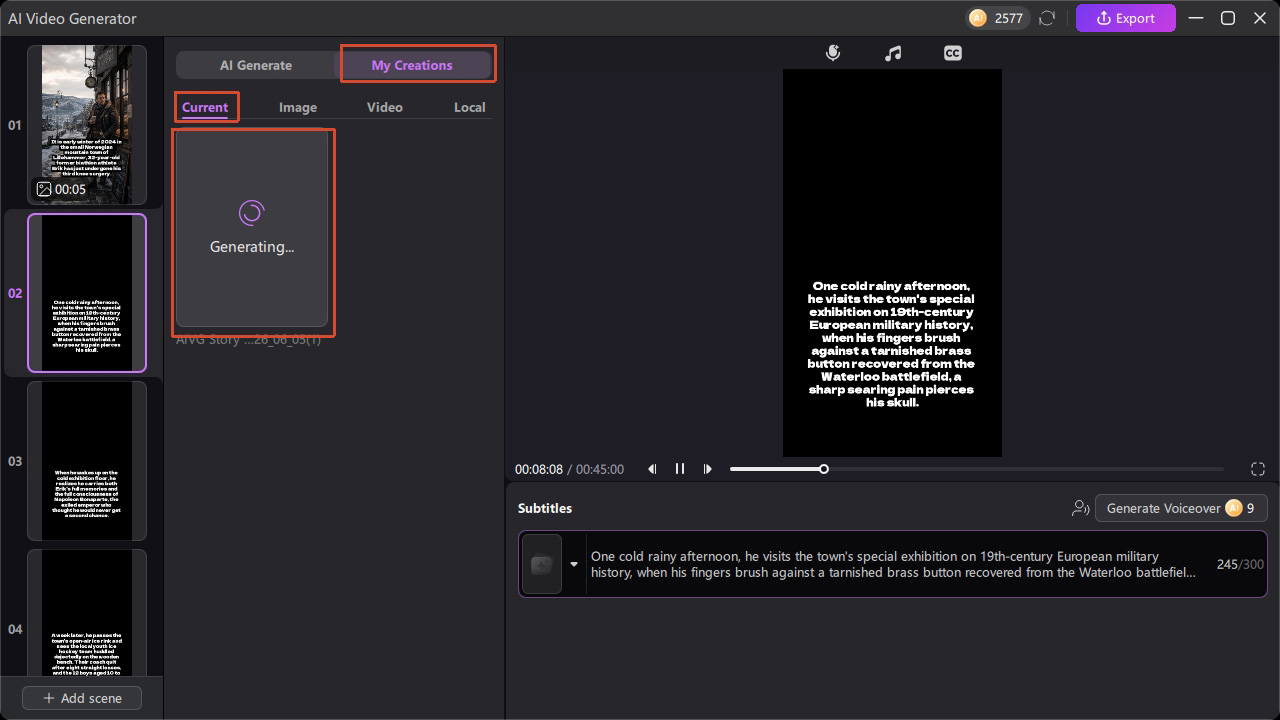Click the 00:05 duration on scene 01
The image size is (1280, 720).
[x=70, y=189]
